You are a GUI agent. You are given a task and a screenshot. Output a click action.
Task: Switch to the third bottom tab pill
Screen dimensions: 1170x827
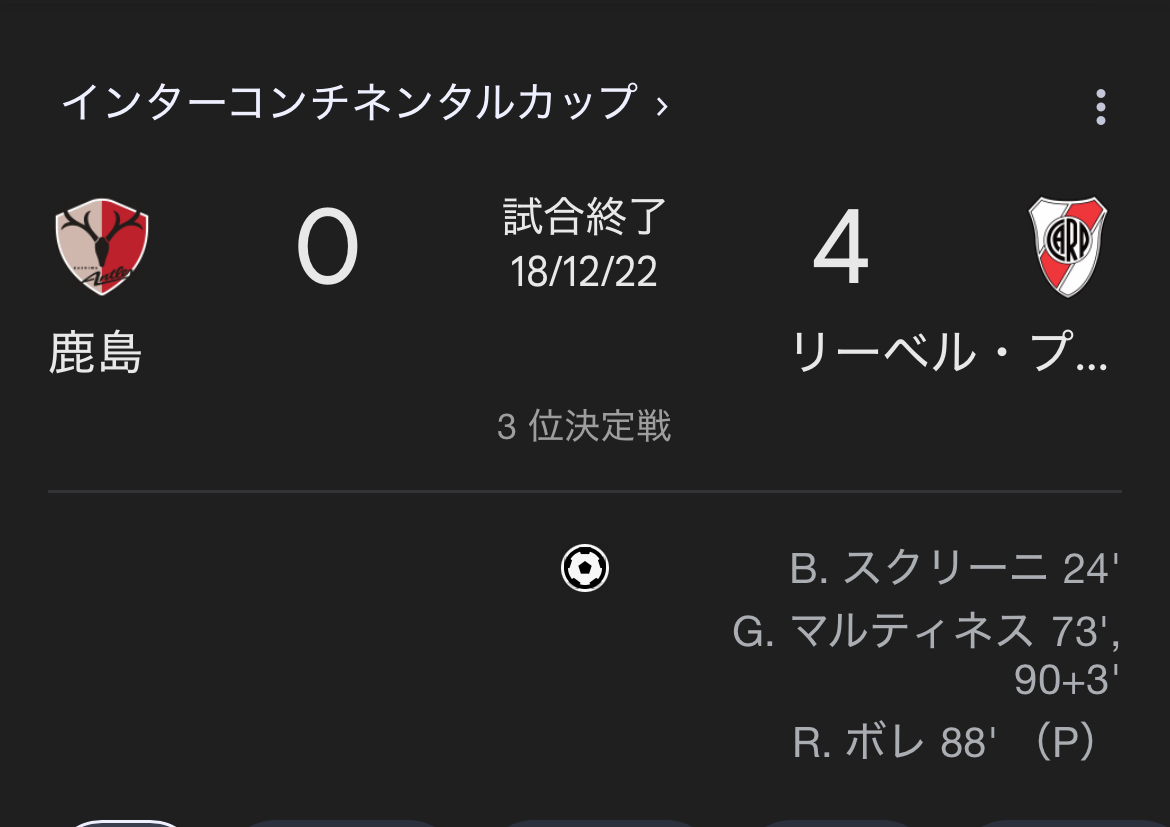click(600, 822)
